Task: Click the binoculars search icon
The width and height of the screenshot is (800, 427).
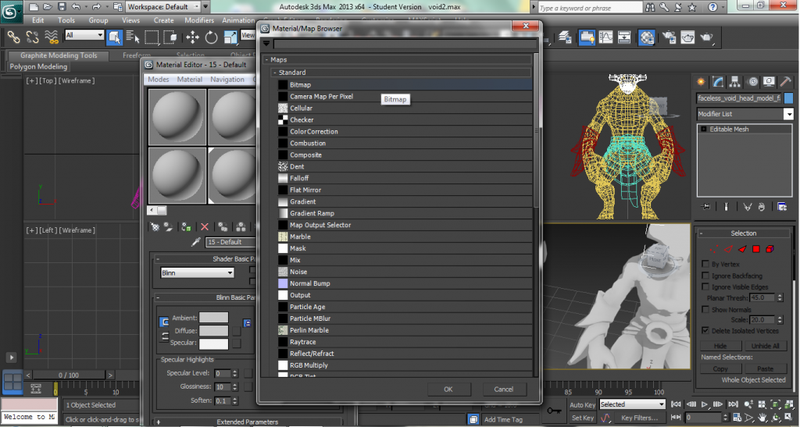Action: click(650, 7)
